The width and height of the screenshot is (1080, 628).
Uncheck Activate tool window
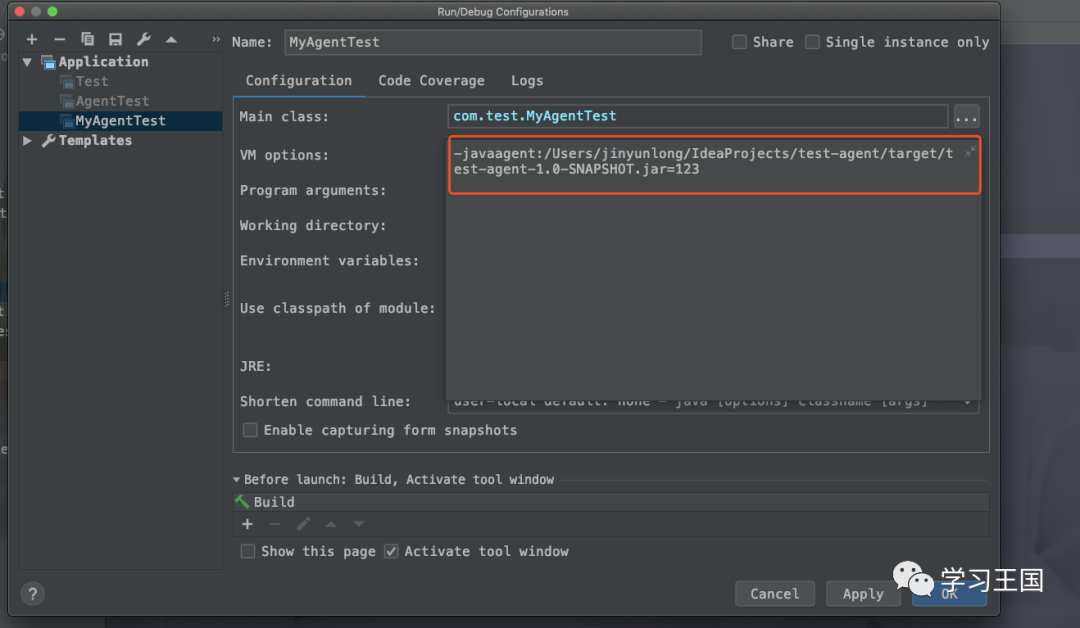pyautogui.click(x=391, y=551)
